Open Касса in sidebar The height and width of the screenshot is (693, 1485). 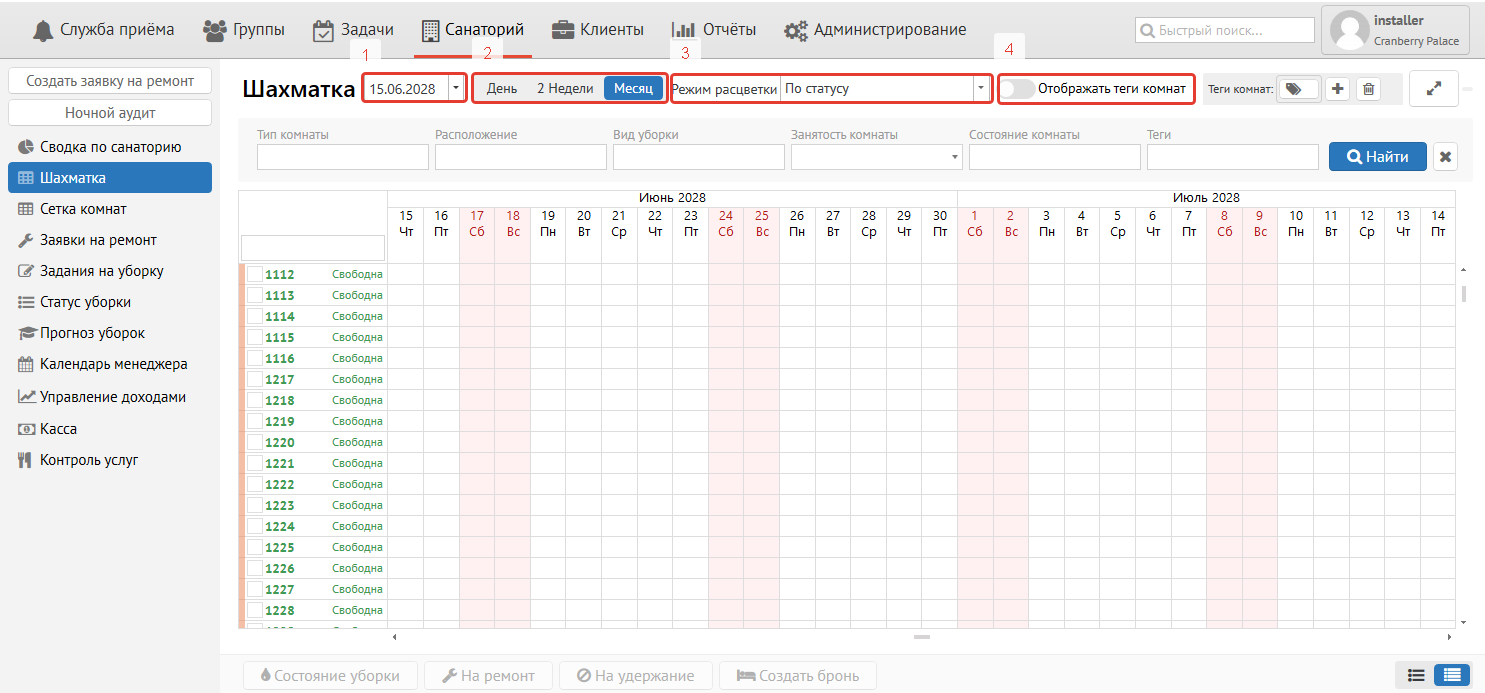110,429
